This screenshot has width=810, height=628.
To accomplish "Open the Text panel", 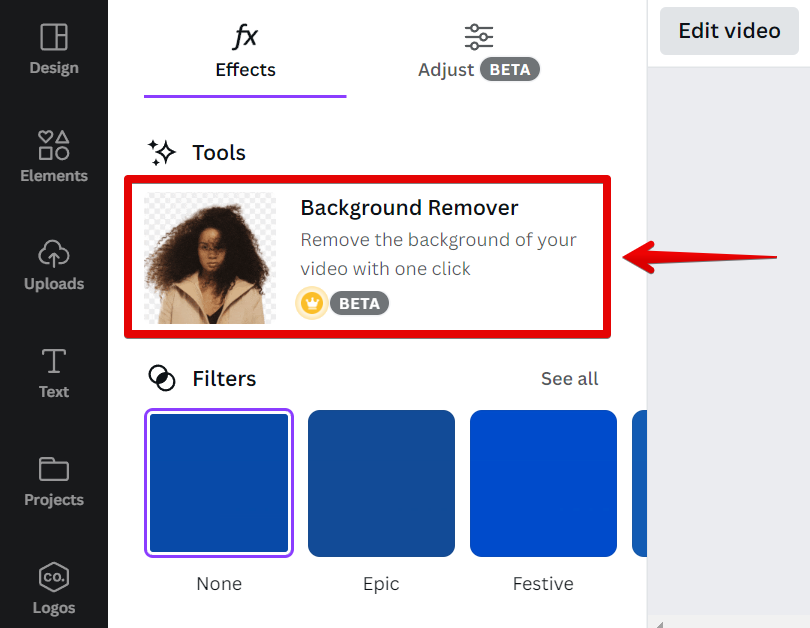I will point(53,375).
